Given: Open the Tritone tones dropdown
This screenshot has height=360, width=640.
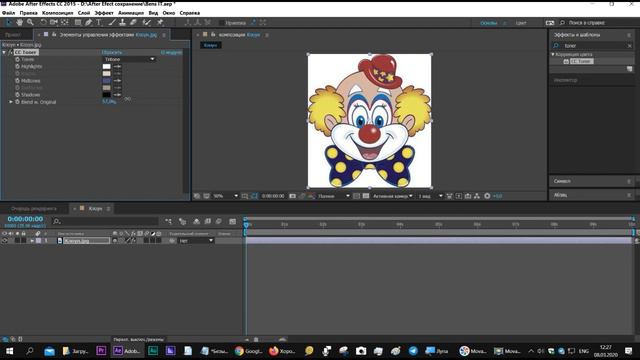Looking at the screenshot, I should click(x=129, y=59).
